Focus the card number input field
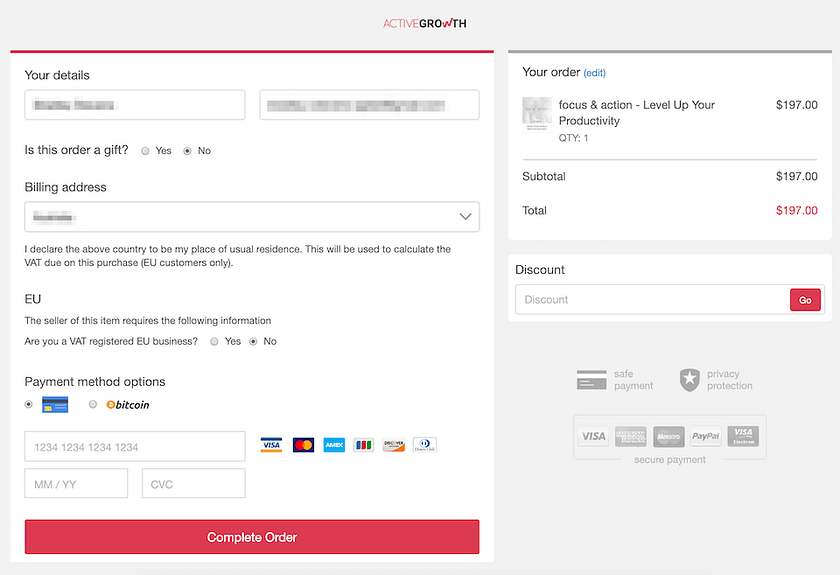840x575 pixels. pyautogui.click(x=135, y=446)
